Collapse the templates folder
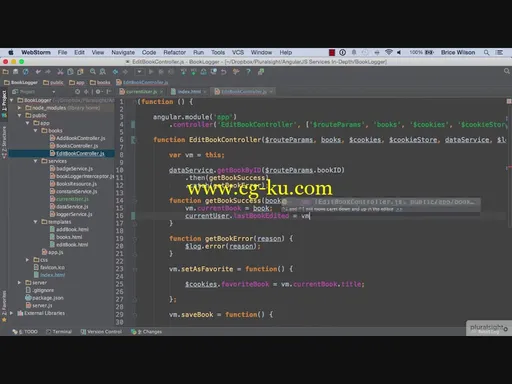Screen dimensions: 512x384 click(36, 222)
